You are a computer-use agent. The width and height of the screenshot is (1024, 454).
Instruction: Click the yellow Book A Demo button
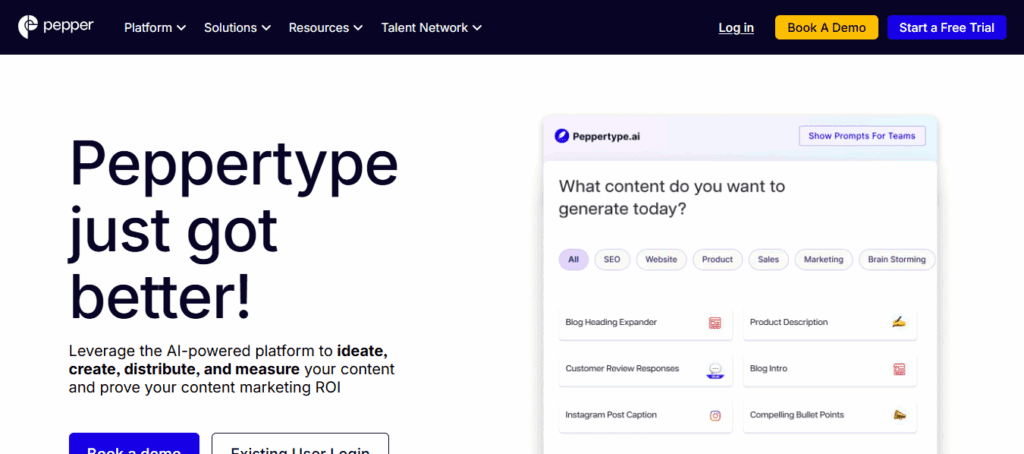coord(826,27)
